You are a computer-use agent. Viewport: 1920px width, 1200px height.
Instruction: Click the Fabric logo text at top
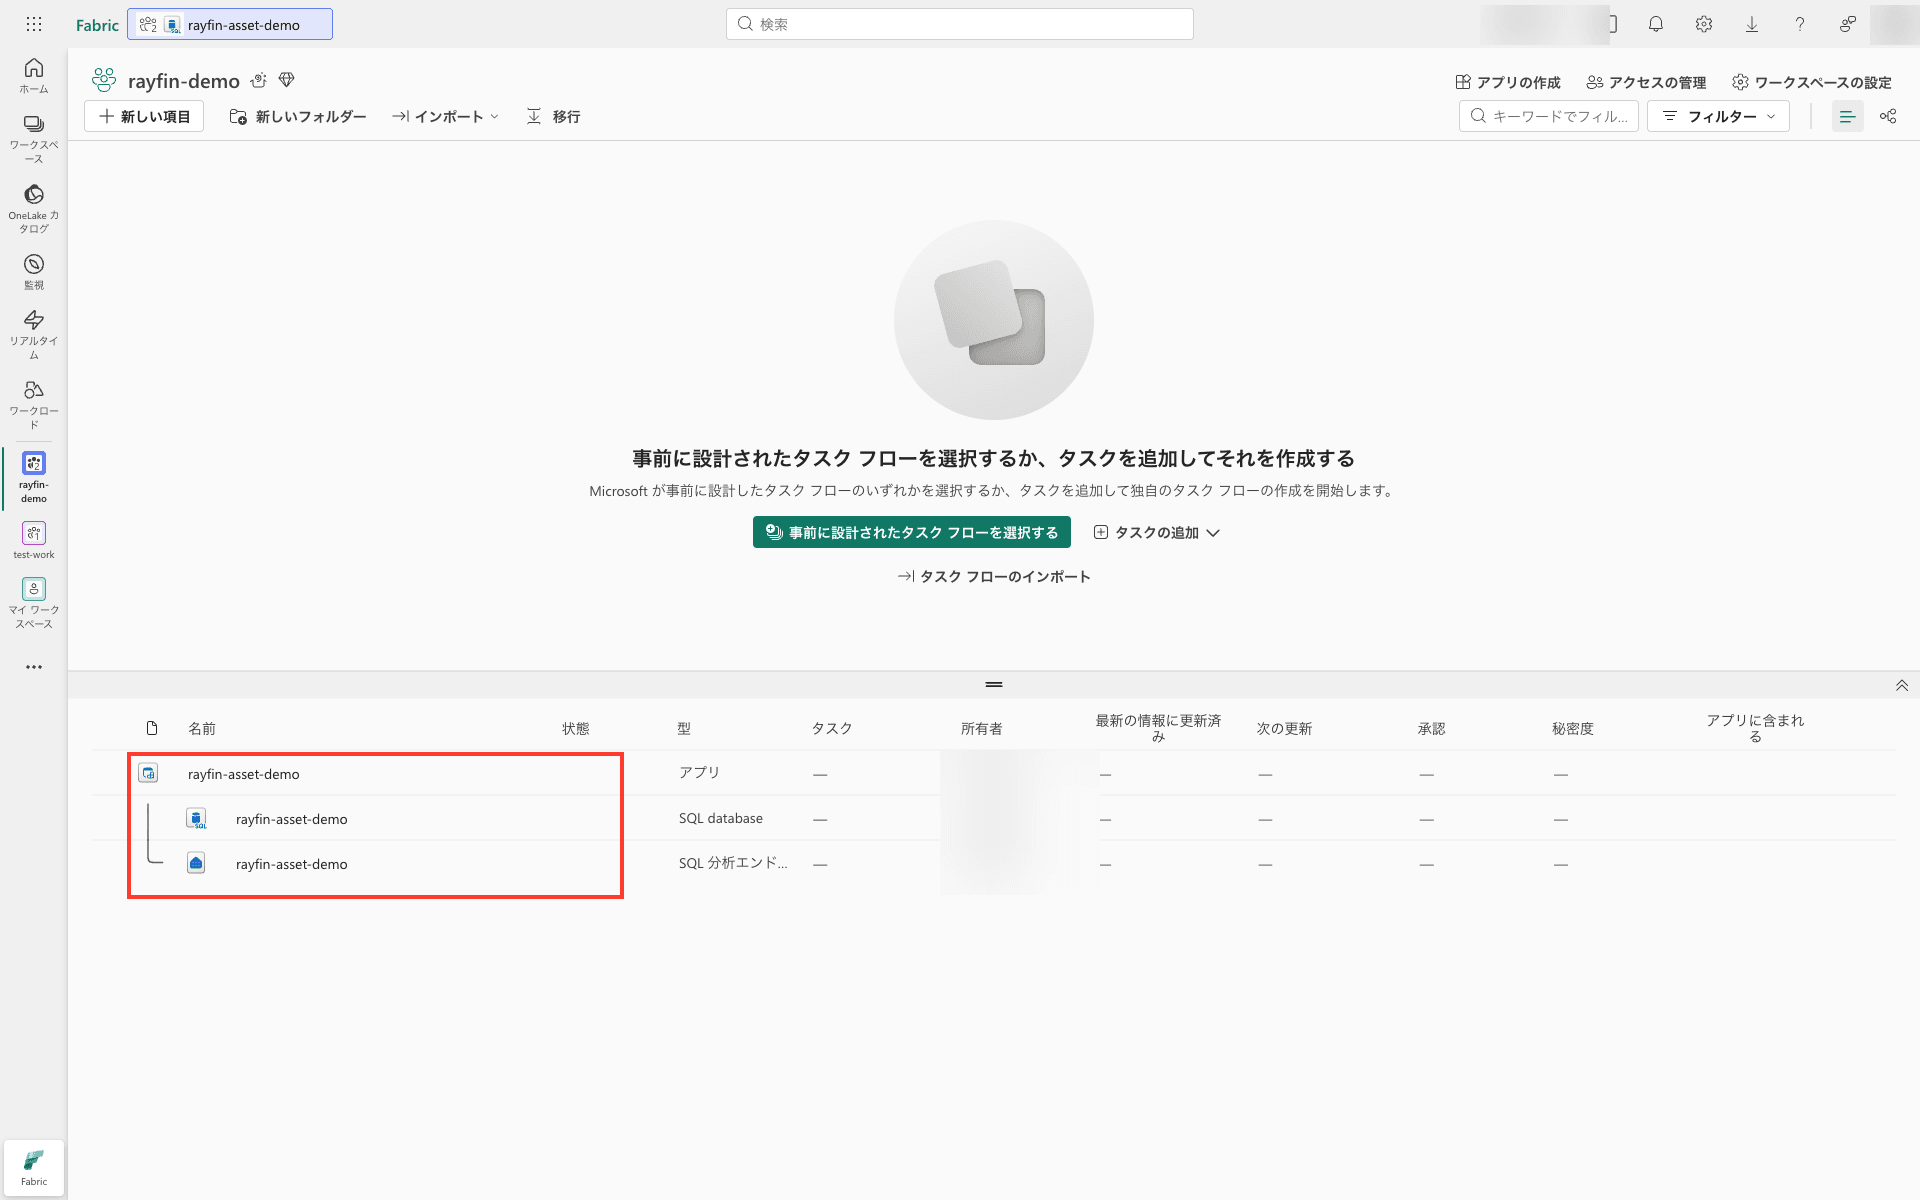point(97,25)
